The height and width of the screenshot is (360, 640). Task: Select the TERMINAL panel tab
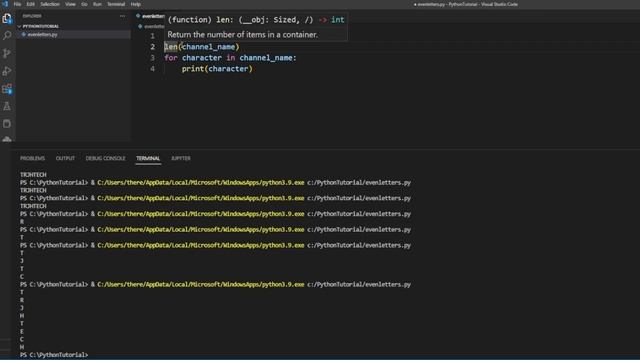148,158
